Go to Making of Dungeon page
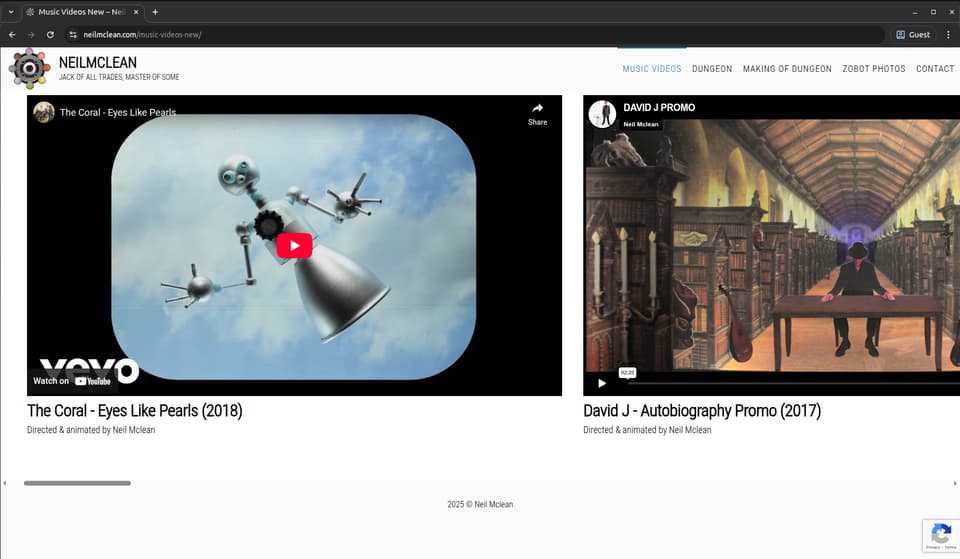The image size is (960, 559). pos(787,69)
